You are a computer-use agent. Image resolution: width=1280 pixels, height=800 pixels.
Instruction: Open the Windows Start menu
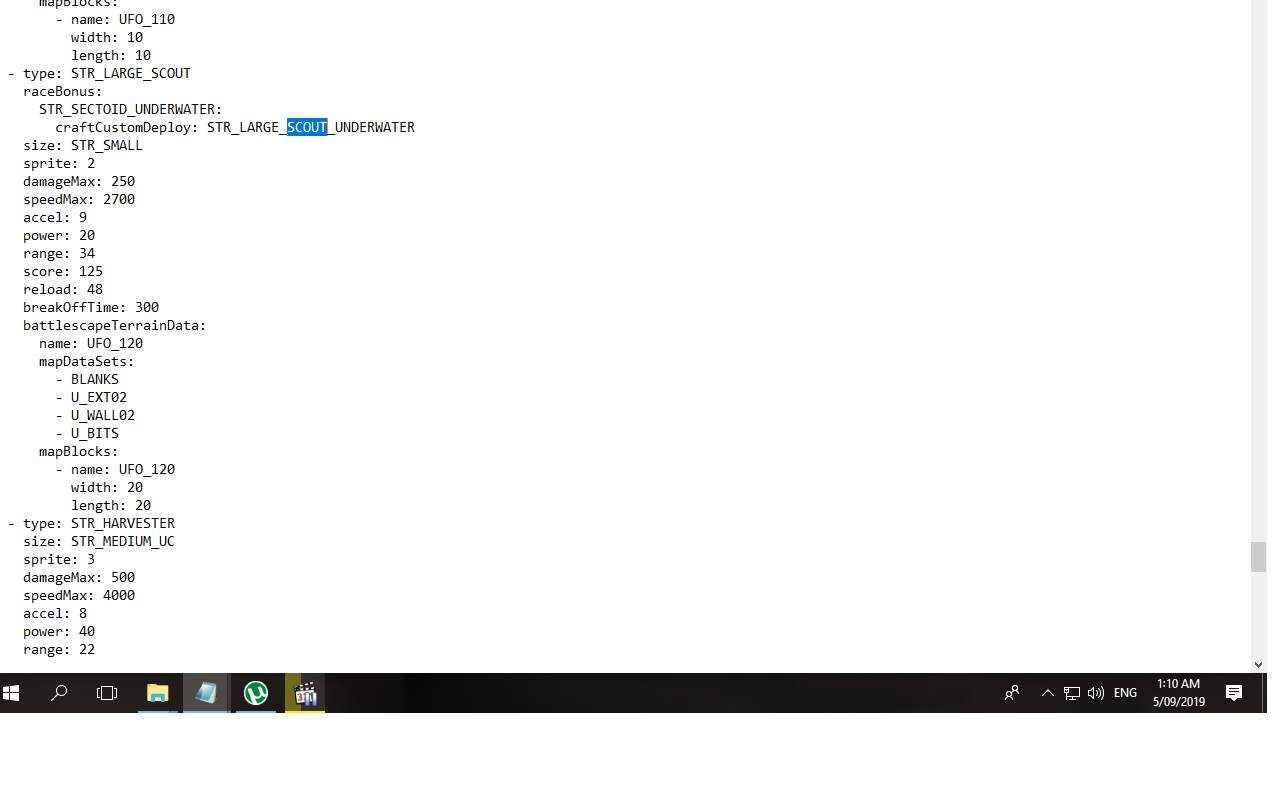coord(11,692)
